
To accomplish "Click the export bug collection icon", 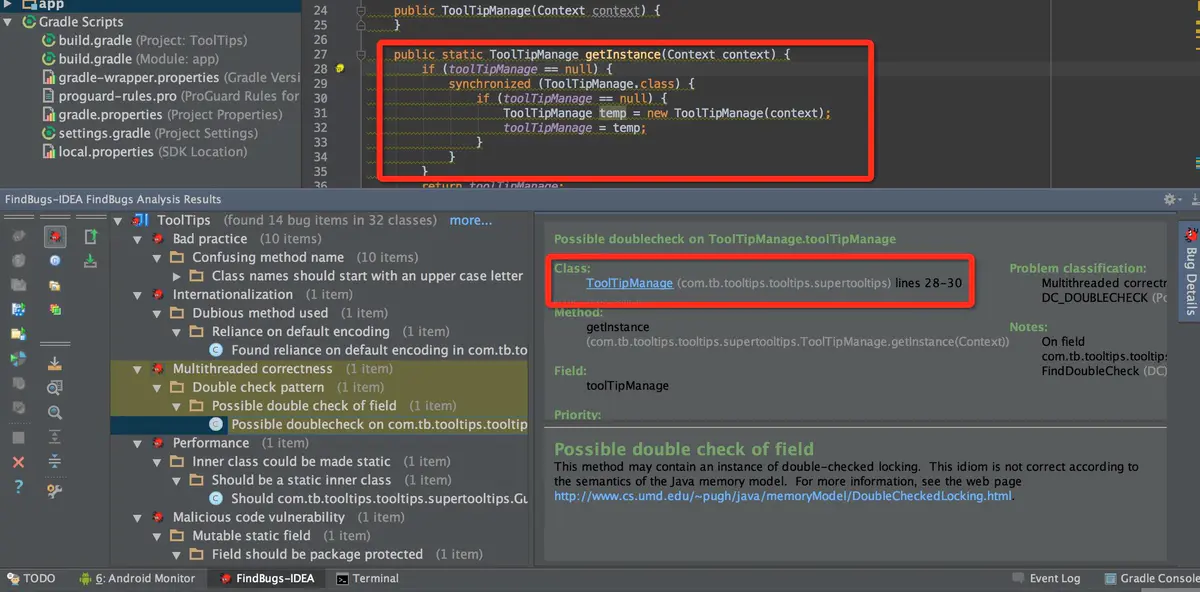I will (90, 237).
